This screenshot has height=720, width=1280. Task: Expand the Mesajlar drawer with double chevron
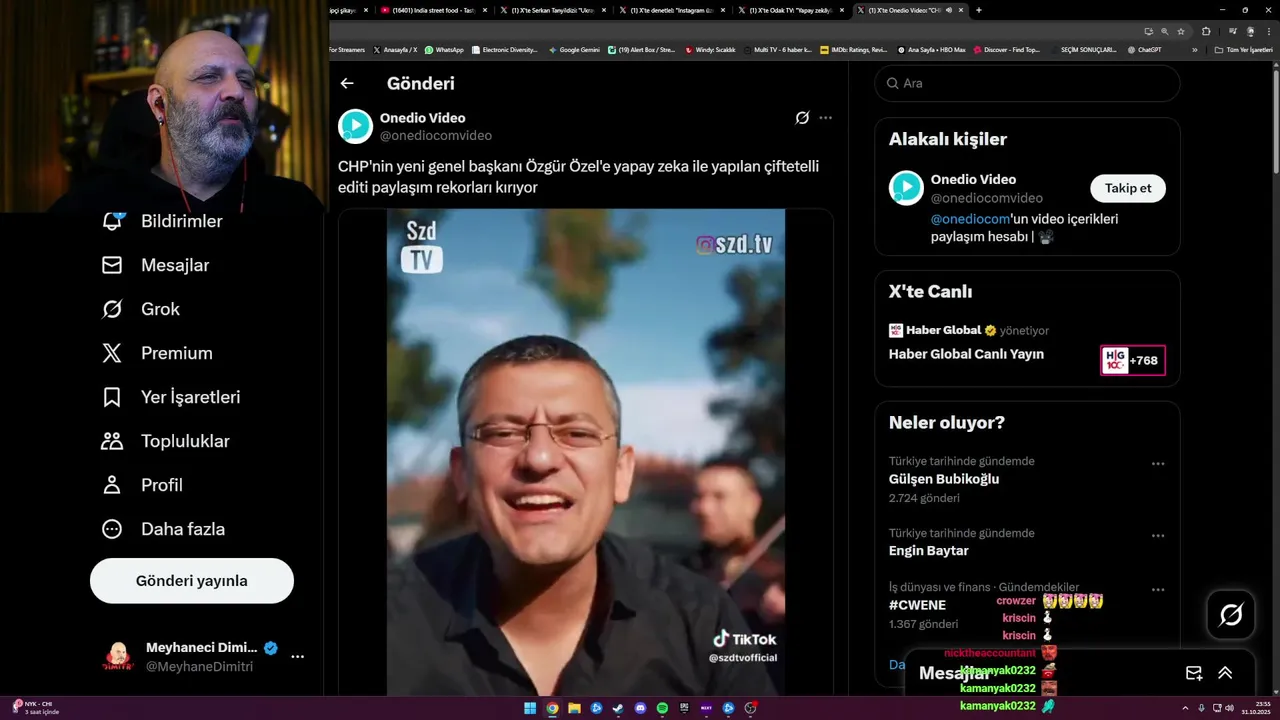1225,673
